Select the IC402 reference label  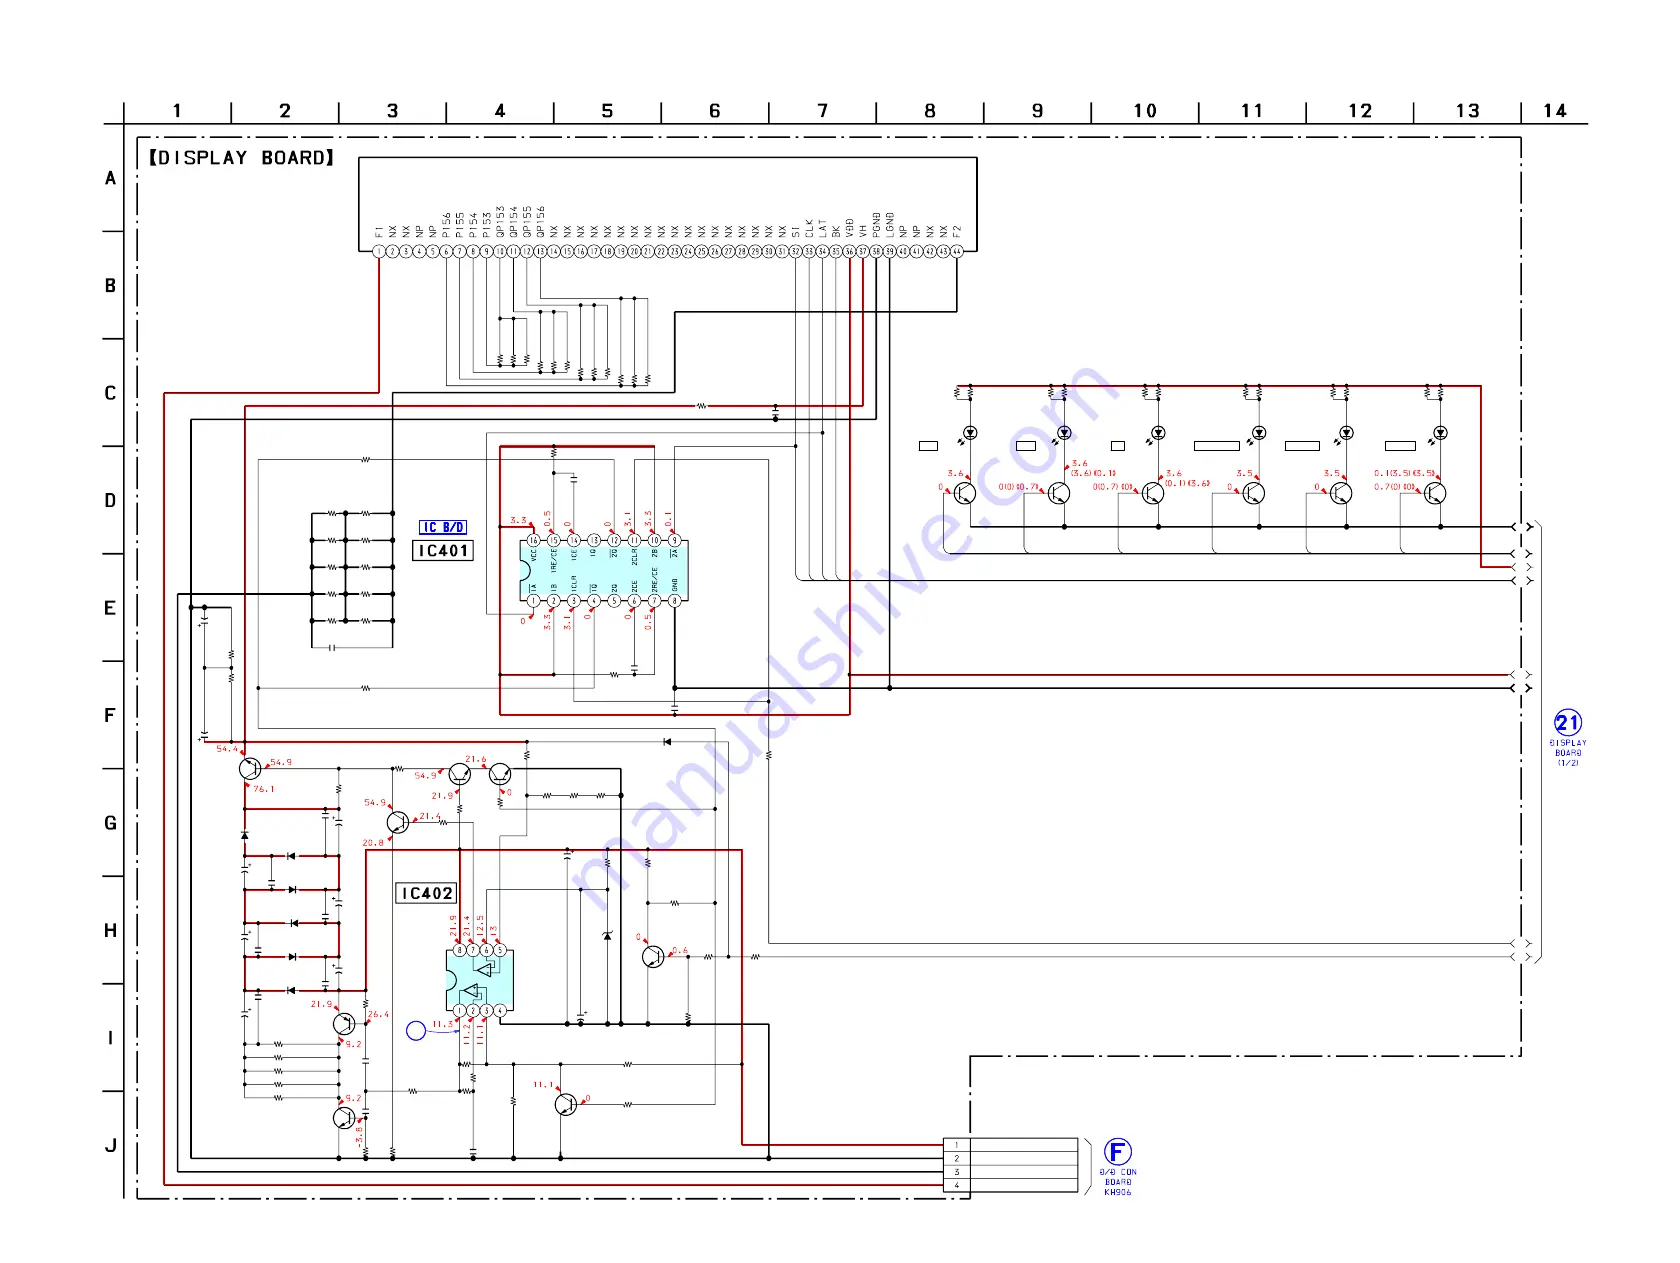click(x=427, y=893)
